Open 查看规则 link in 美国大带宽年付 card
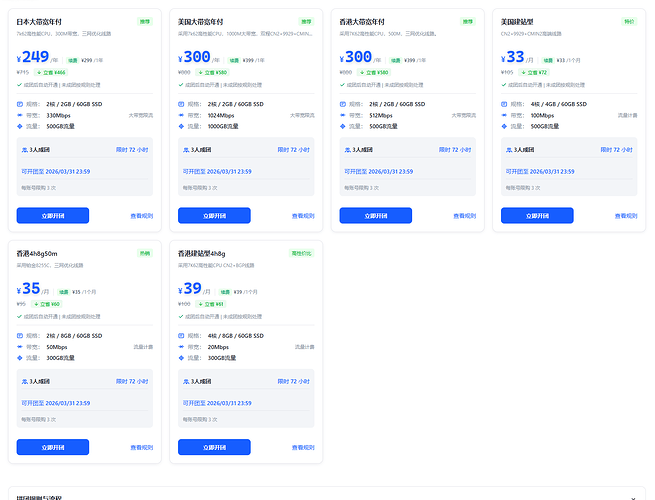 (x=303, y=216)
